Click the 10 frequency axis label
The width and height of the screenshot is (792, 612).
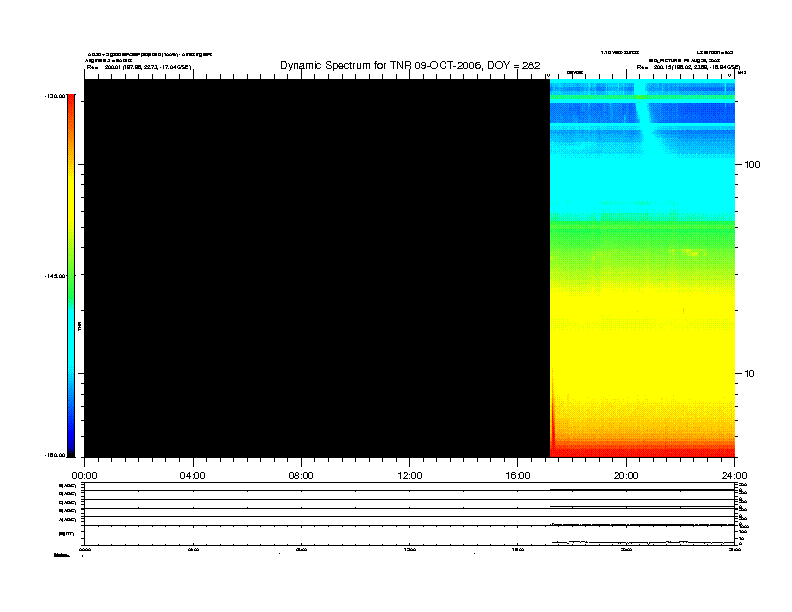click(749, 374)
